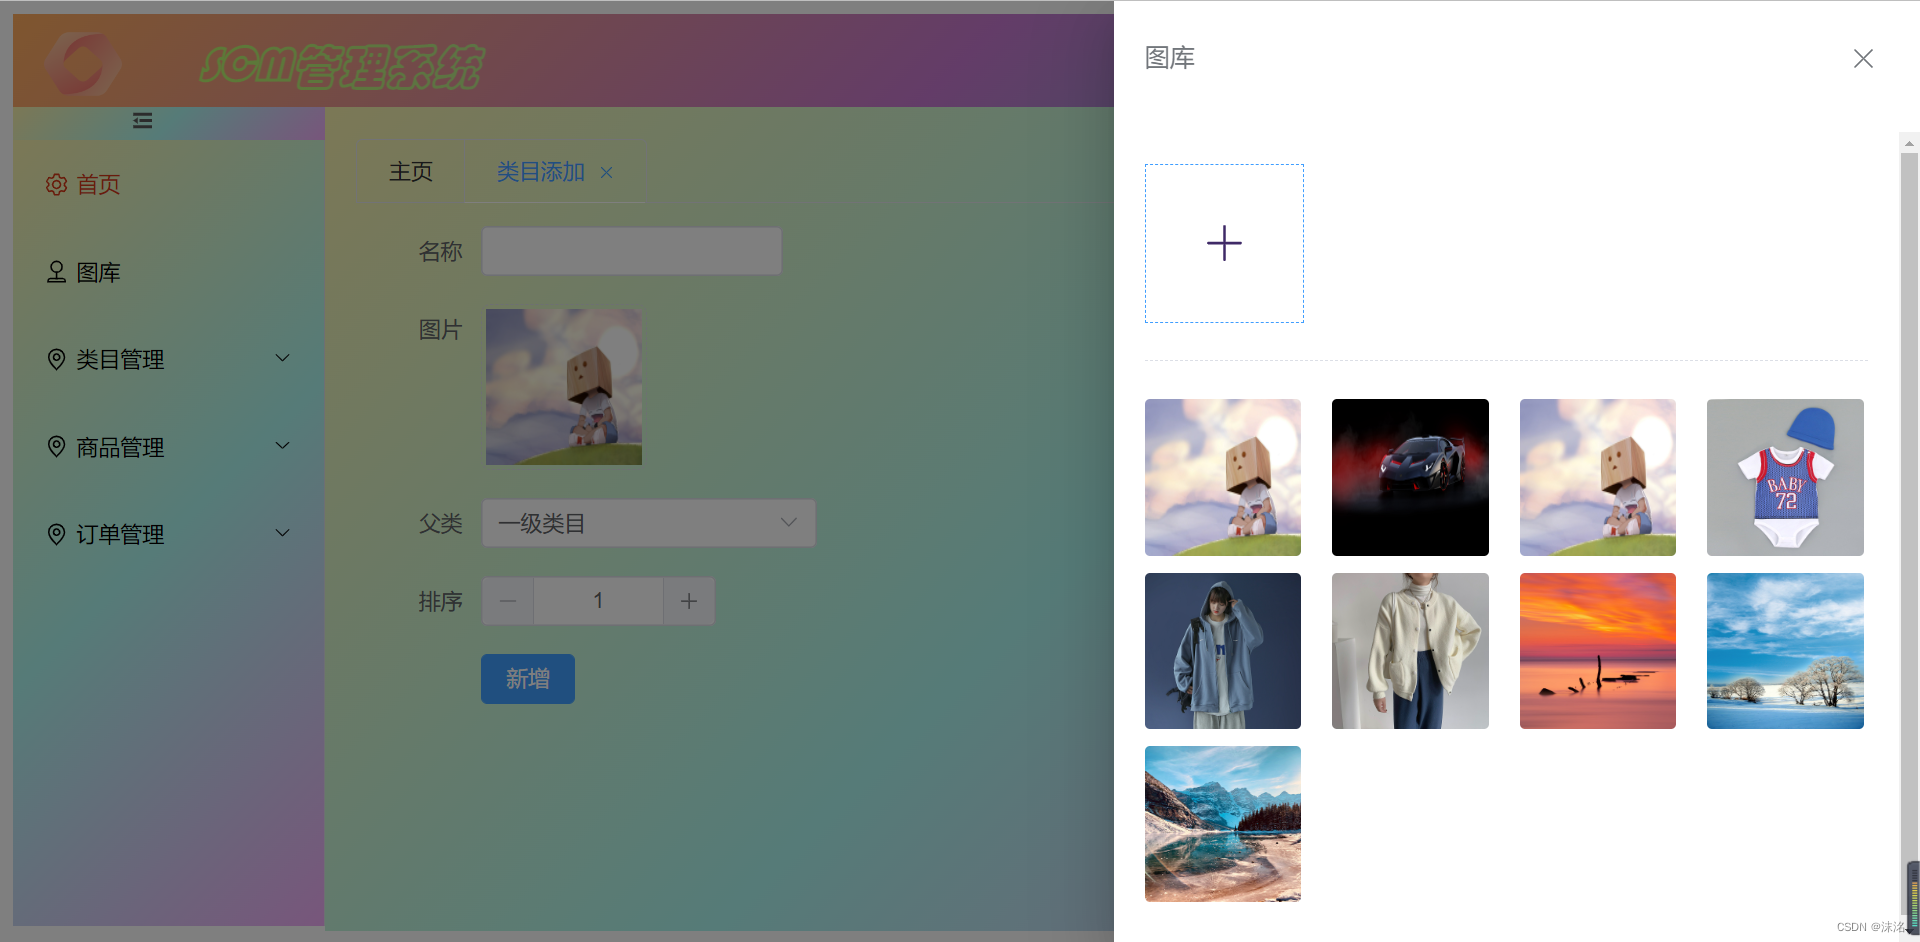Click the plus icon to upload image

coord(1224,243)
